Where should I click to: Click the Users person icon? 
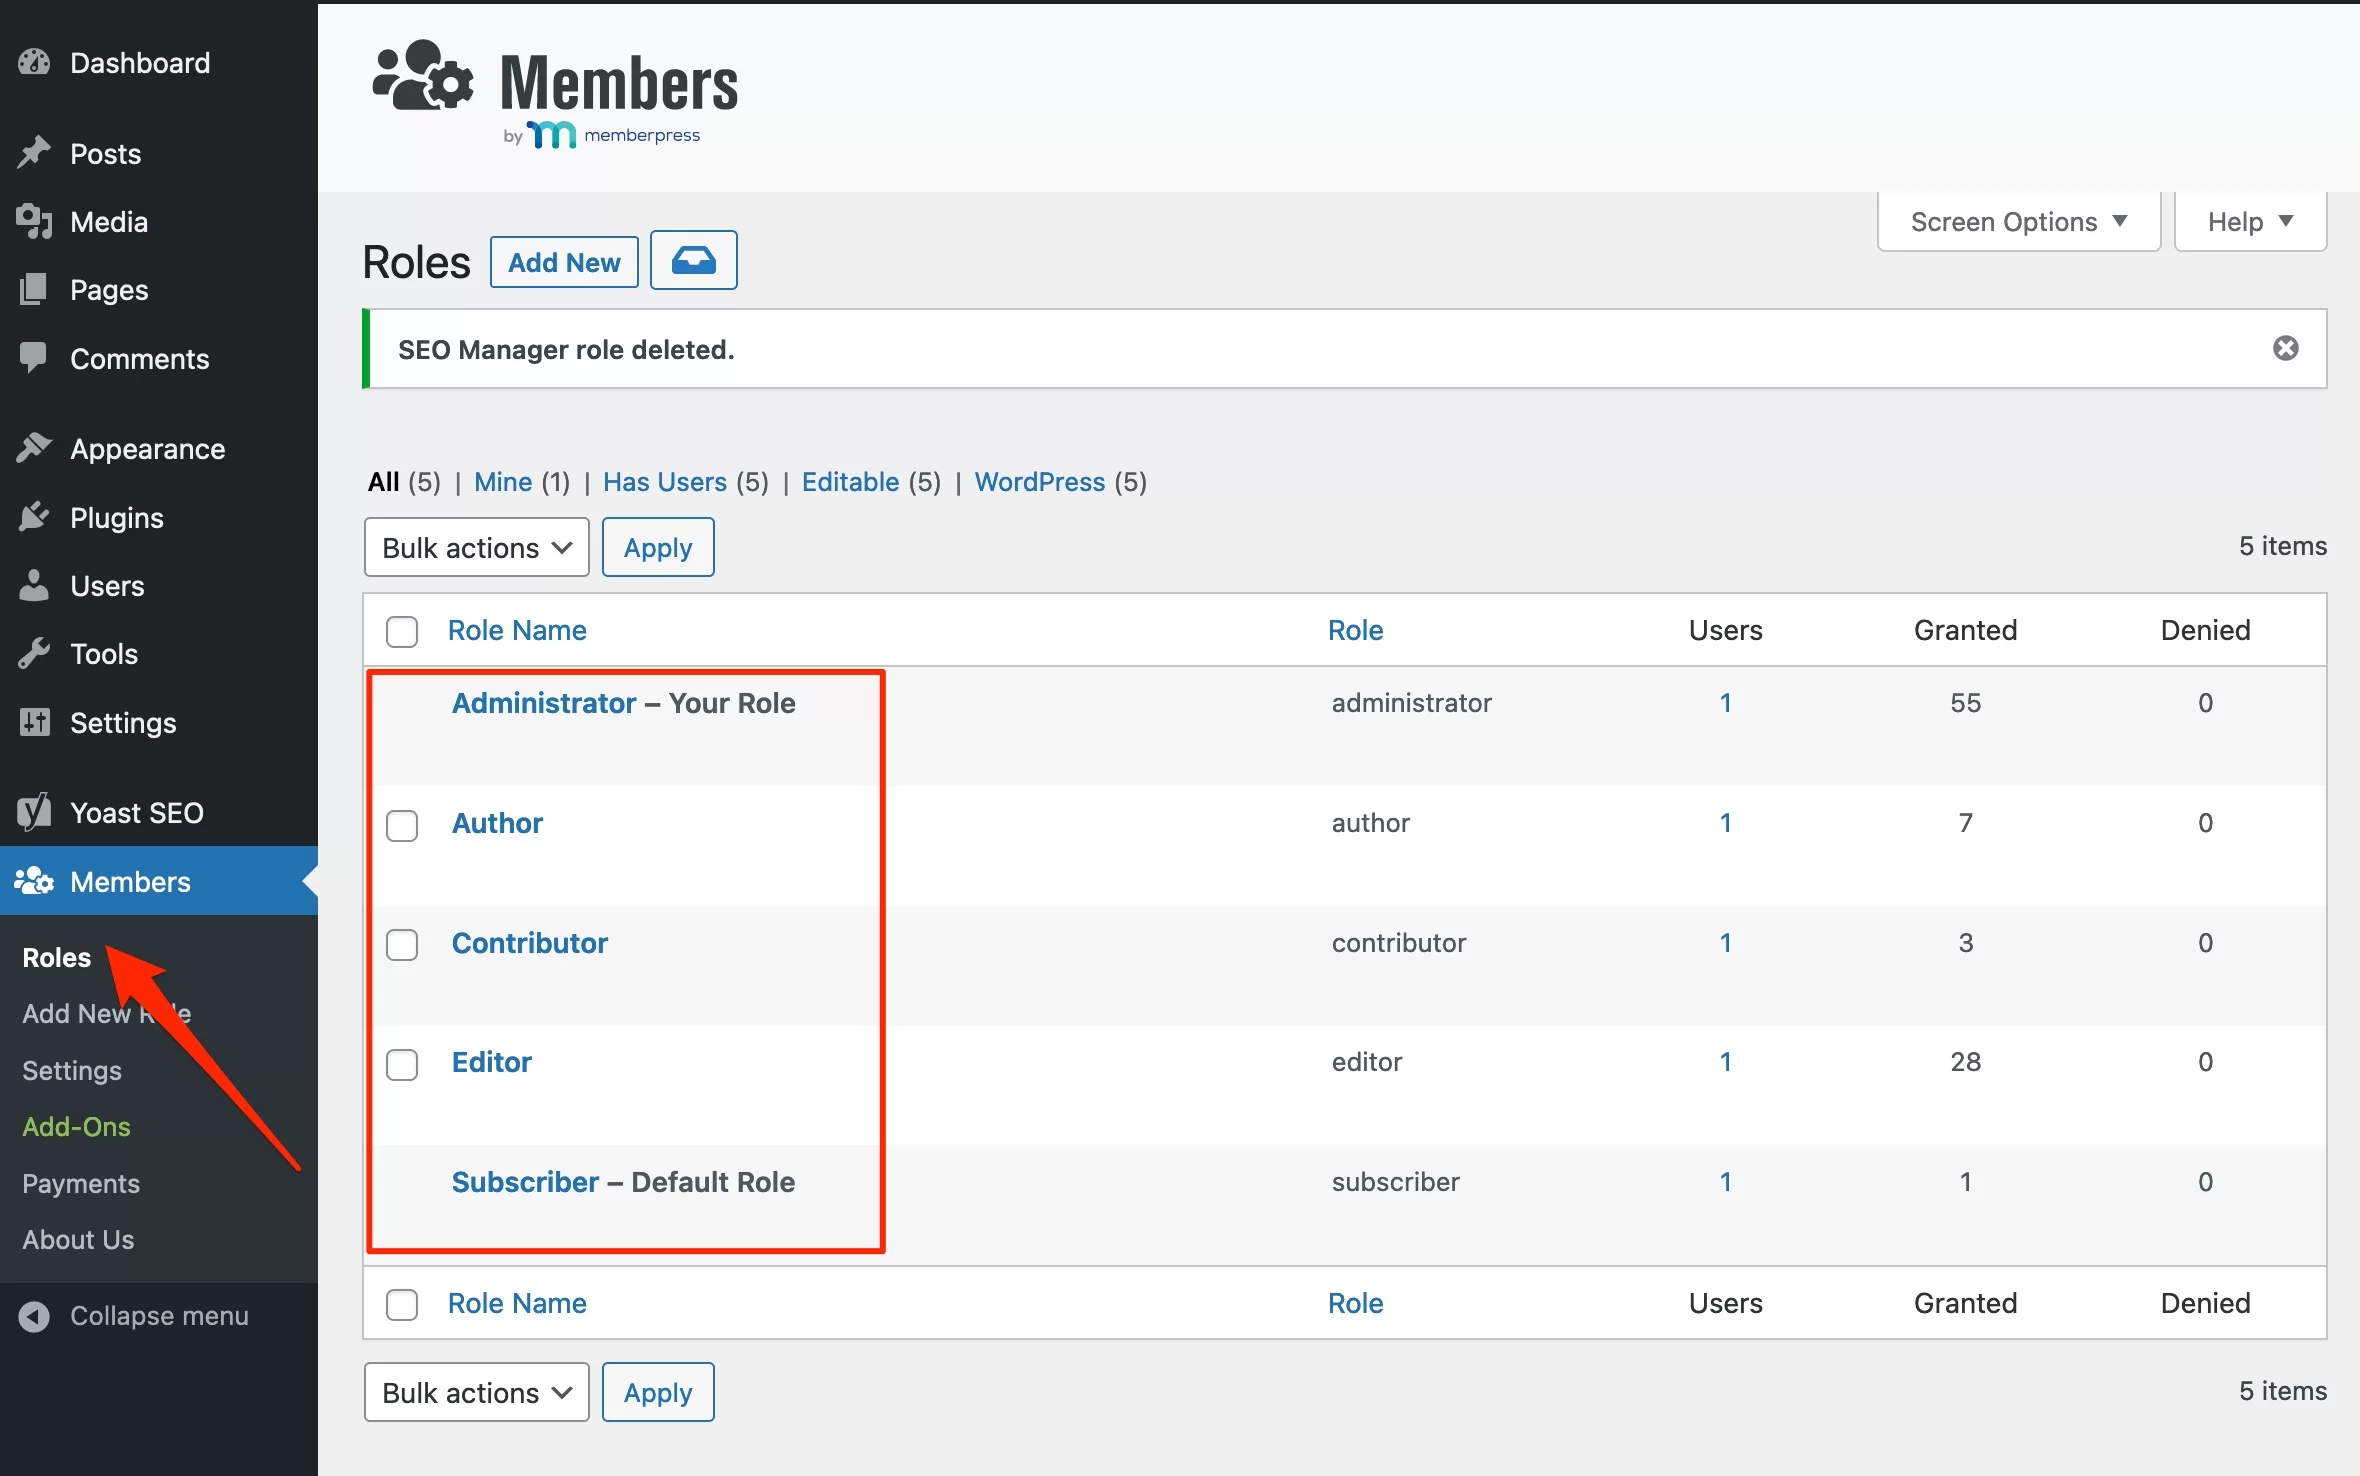tap(34, 586)
